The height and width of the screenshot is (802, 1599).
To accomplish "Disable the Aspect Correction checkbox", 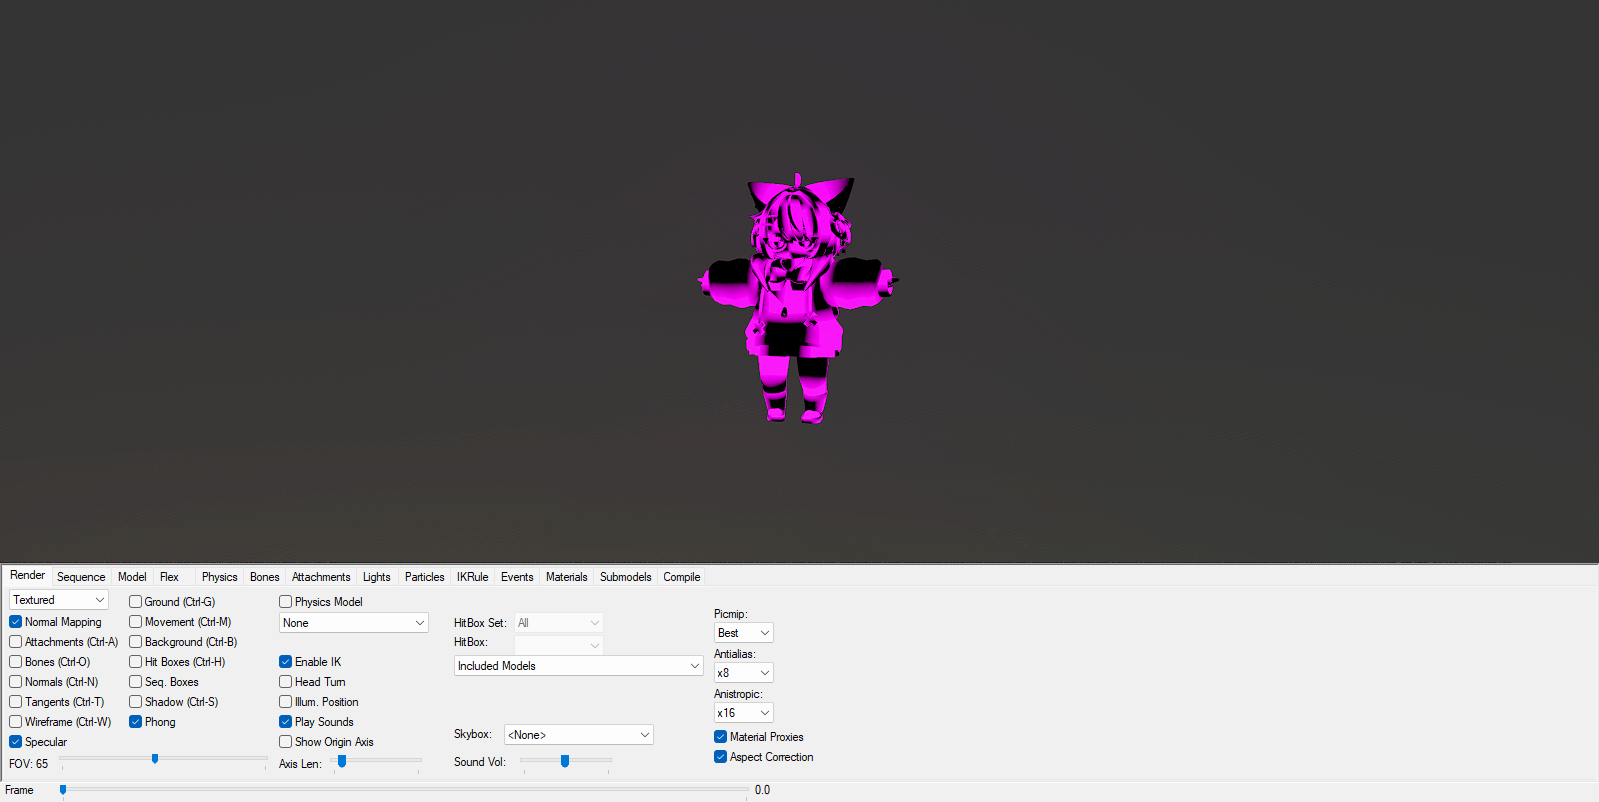I will pos(721,757).
